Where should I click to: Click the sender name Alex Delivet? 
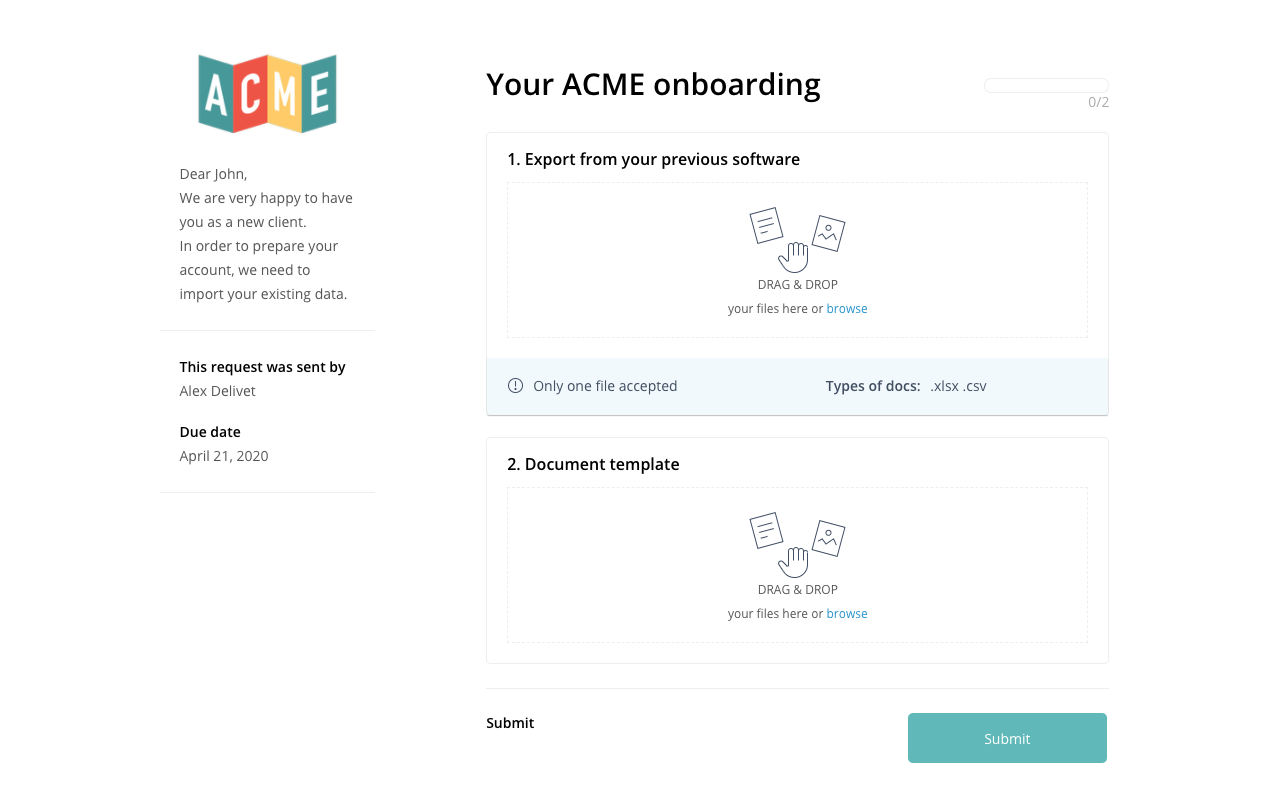[217, 391]
